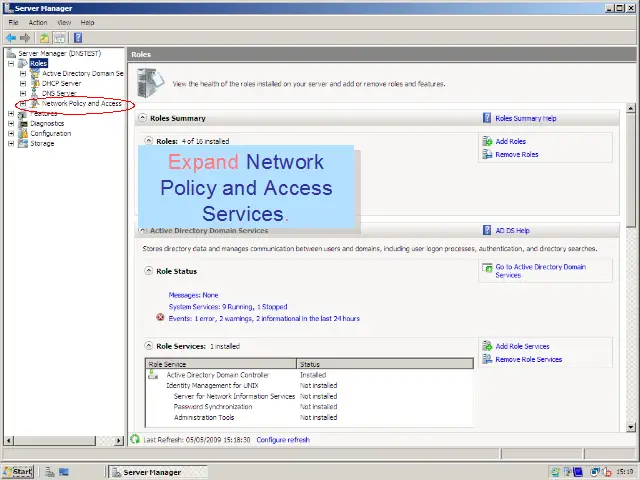Expand Network Policy and Access node
Viewport: 640px width, 480px height.
click(x=23, y=104)
